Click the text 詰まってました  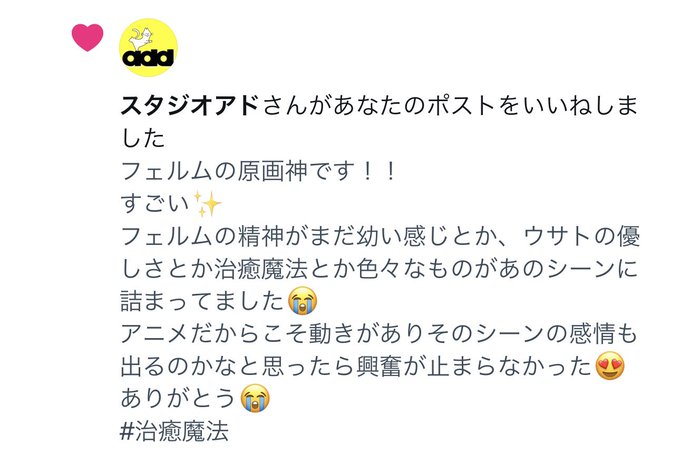tap(203, 301)
